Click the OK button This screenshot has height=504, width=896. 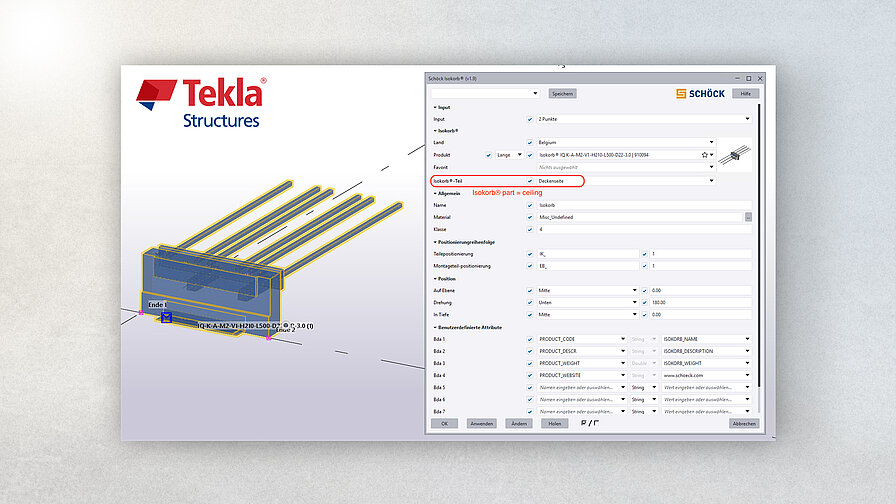point(445,423)
